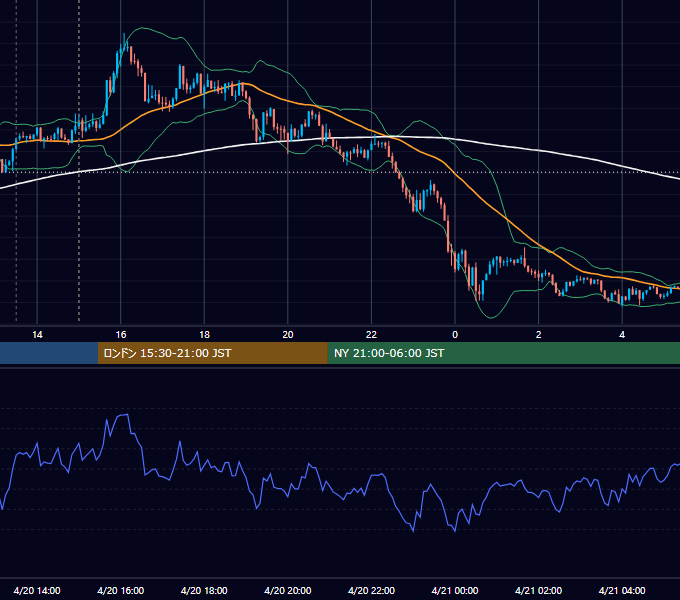Click the '4/21 02:00' date label
The width and height of the screenshot is (680, 600).
(539, 590)
